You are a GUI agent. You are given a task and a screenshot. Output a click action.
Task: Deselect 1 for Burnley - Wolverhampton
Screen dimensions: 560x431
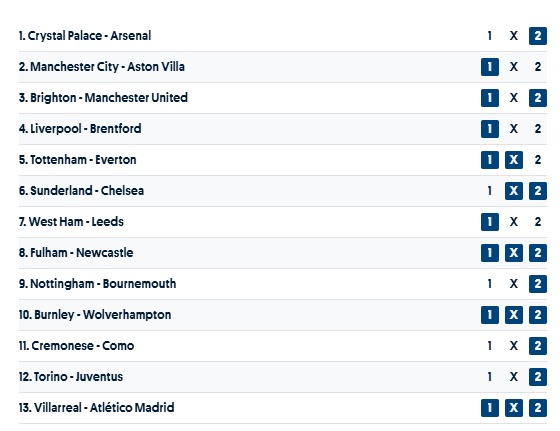(x=490, y=315)
